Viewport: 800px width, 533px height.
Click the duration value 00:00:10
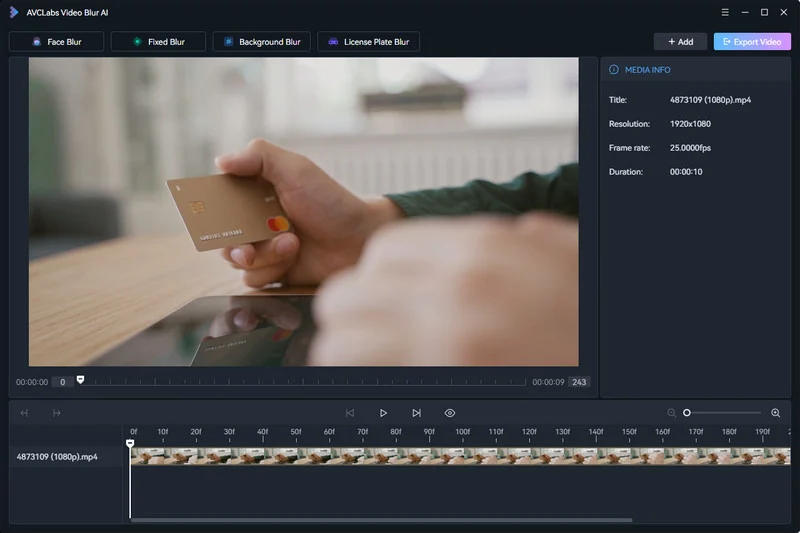pos(686,172)
